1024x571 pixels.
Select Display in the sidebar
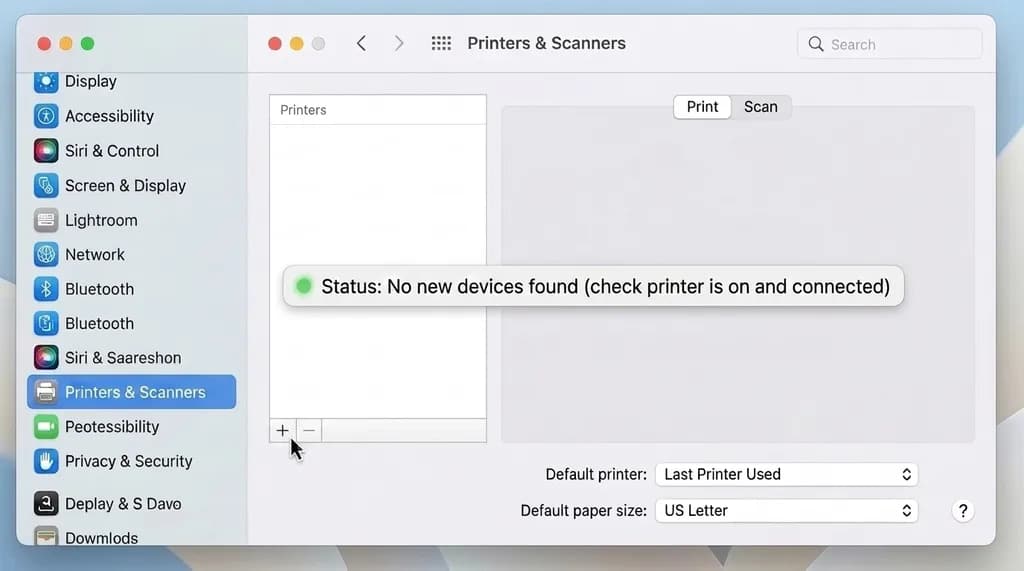tap(131, 82)
